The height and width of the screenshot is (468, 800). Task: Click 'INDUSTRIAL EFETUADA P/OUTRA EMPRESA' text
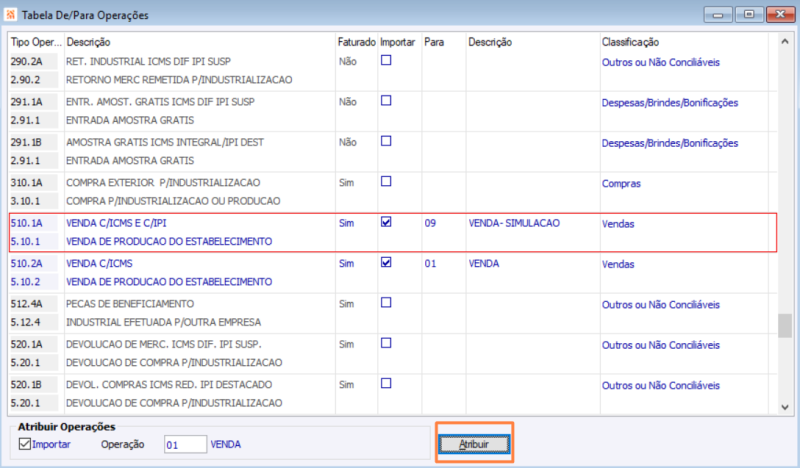[163, 322]
